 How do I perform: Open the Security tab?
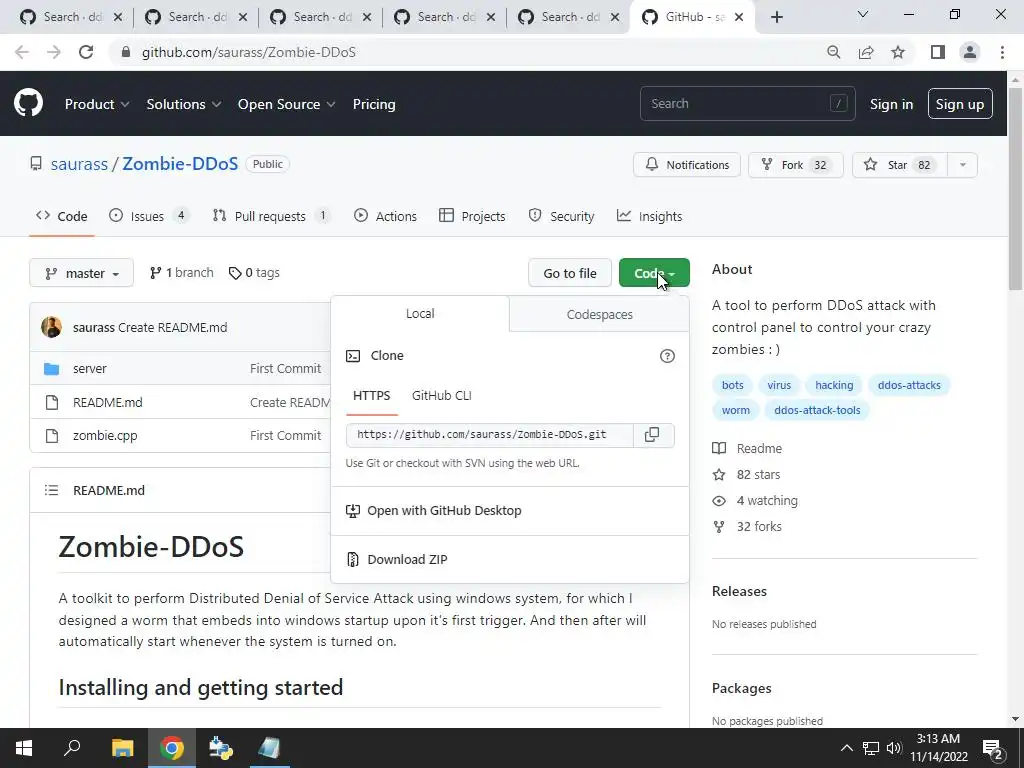[x=562, y=216]
